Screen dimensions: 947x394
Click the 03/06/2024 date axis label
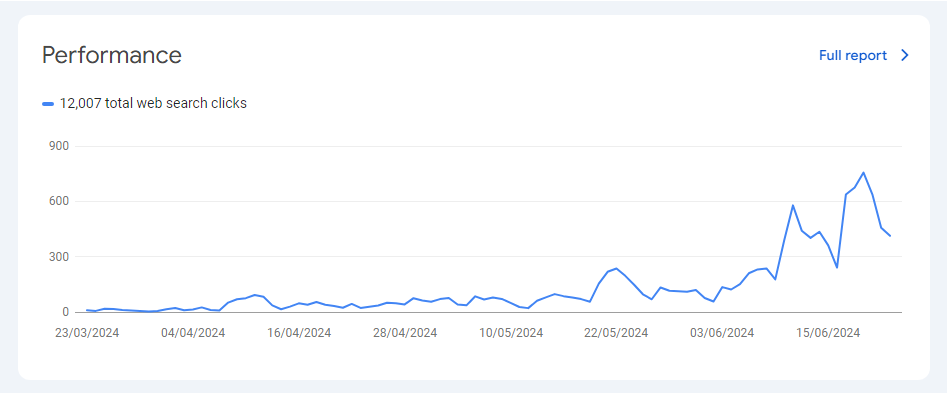click(x=722, y=333)
